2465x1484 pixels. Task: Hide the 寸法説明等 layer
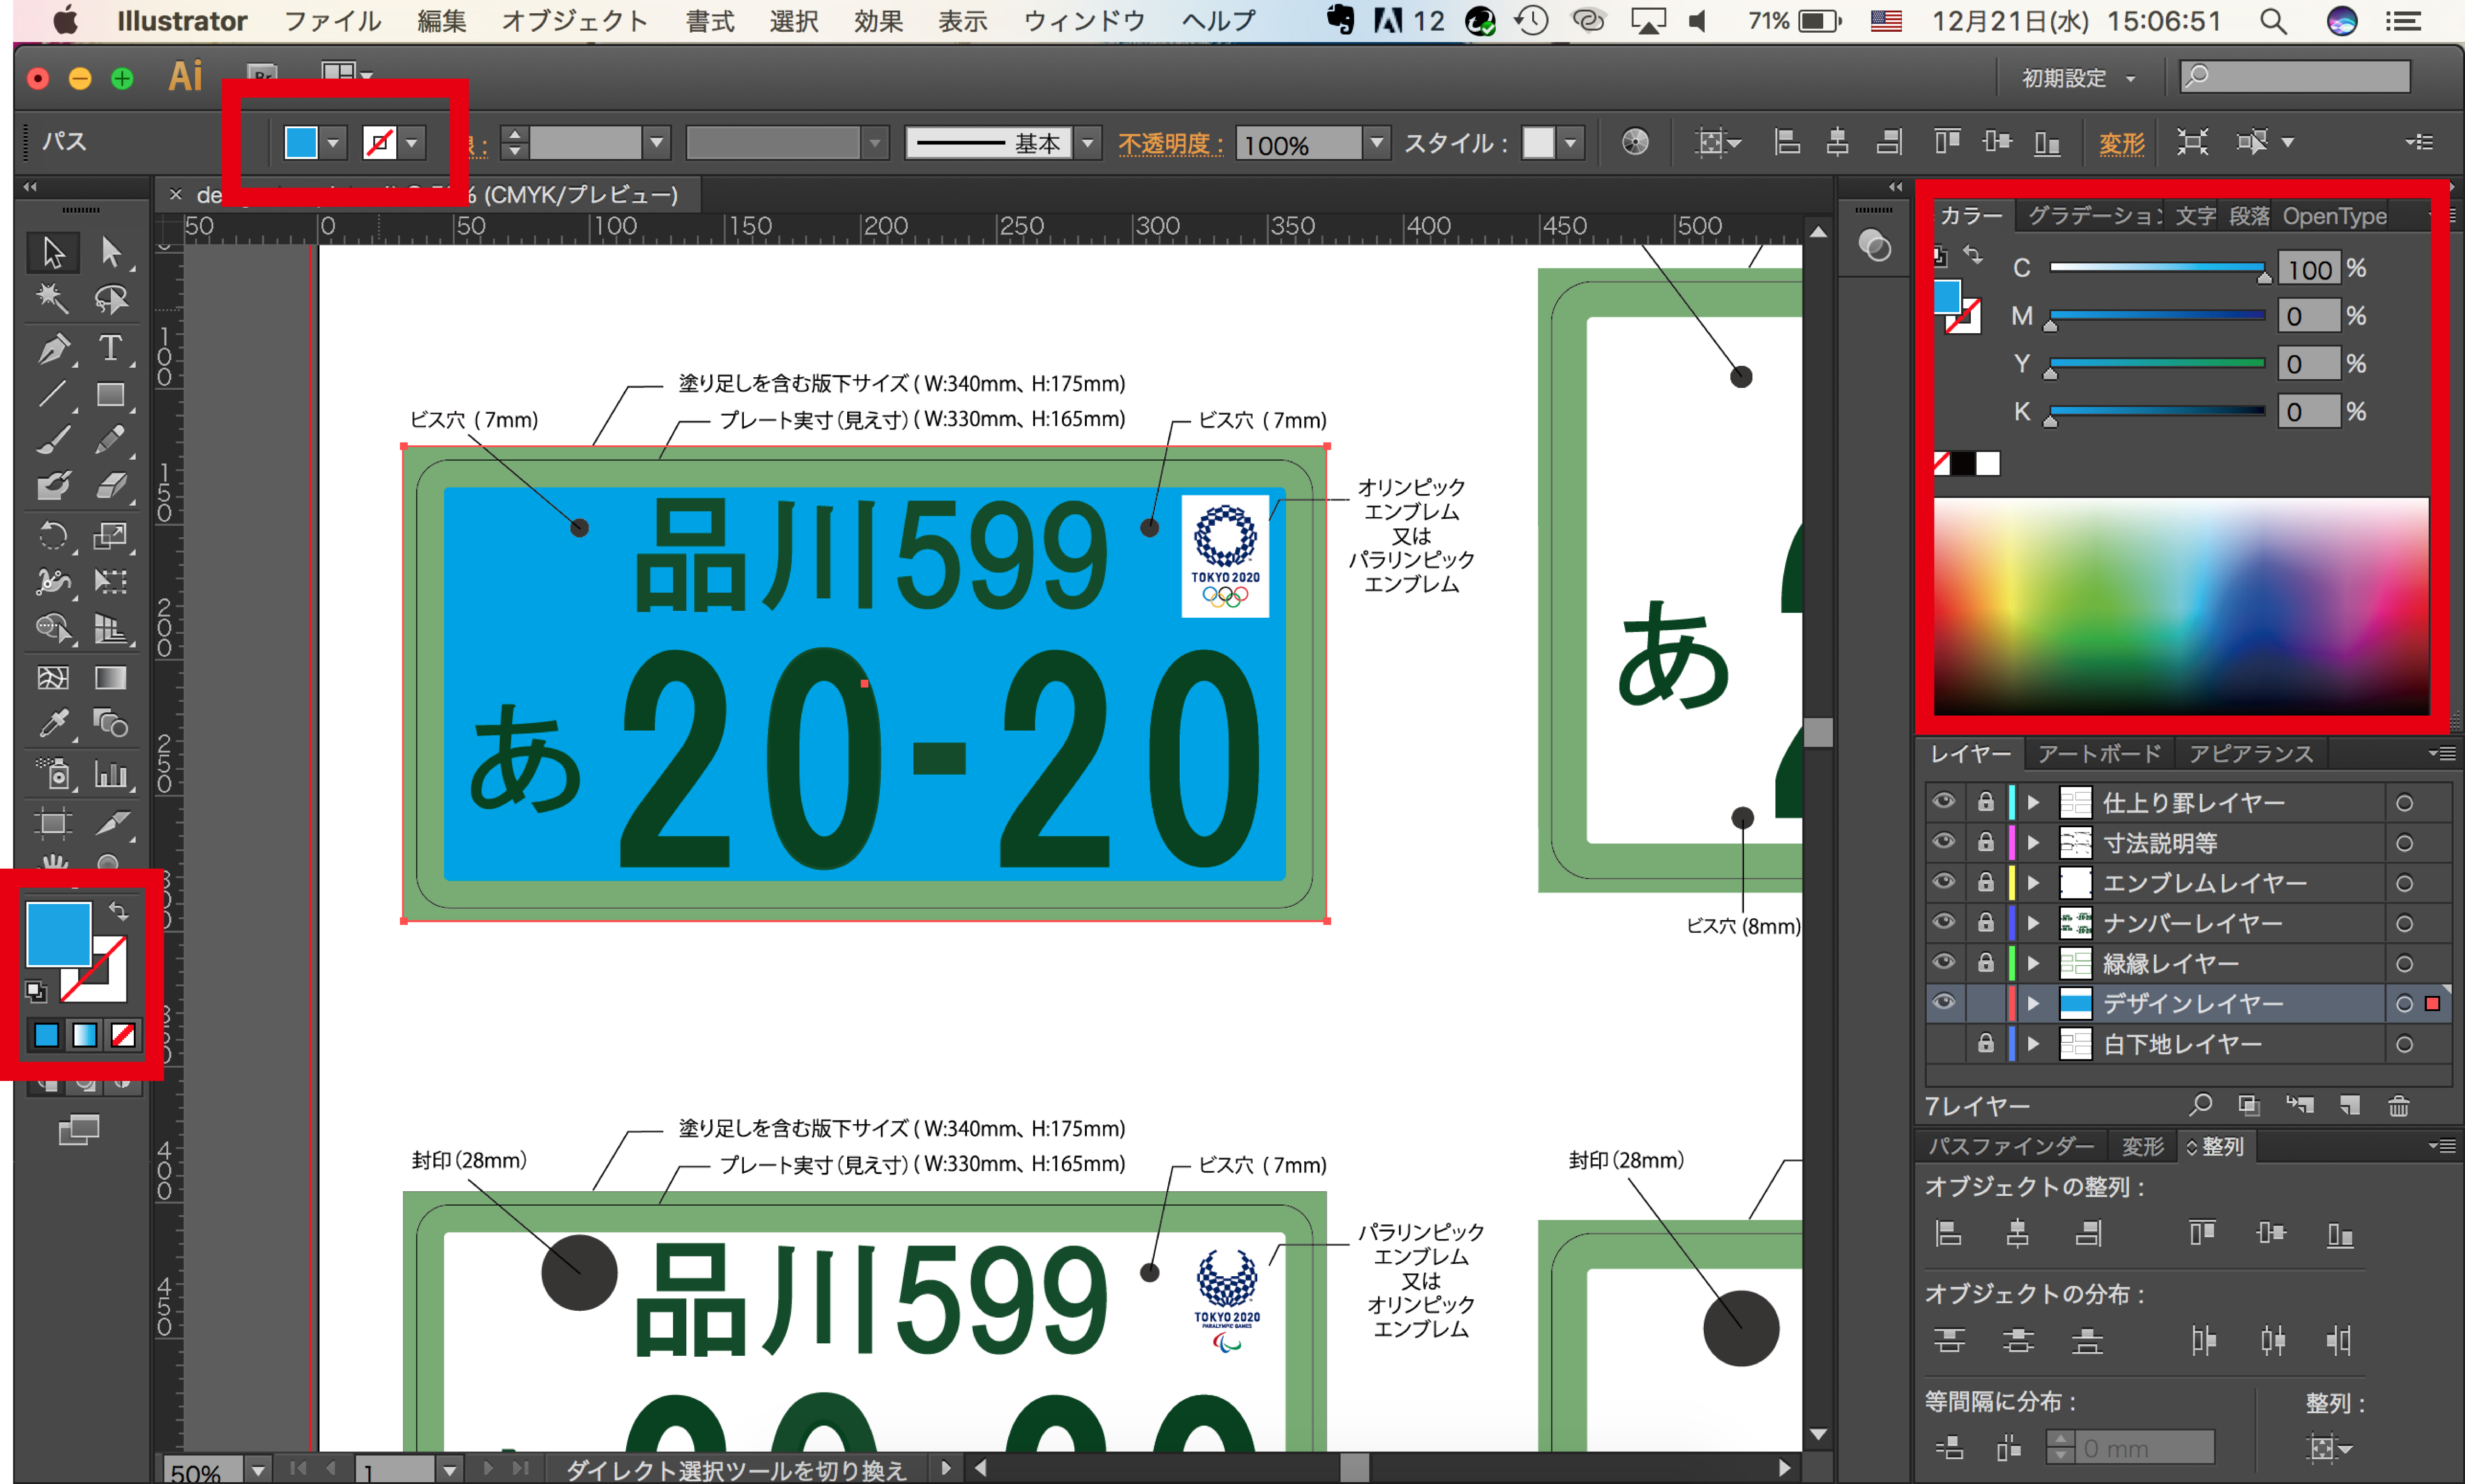tap(1943, 842)
